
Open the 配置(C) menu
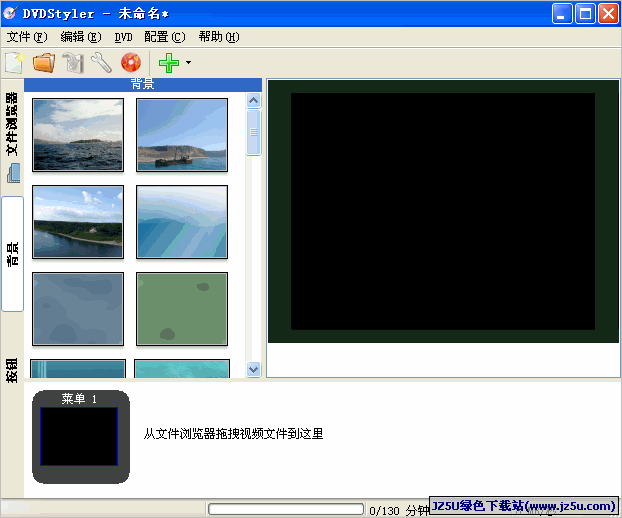pyautogui.click(x=165, y=37)
